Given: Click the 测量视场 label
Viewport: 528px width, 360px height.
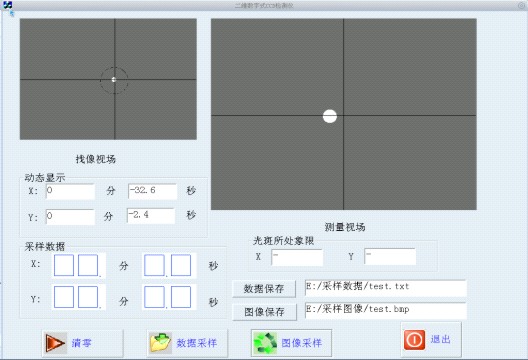Looking at the screenshot, I should pos(345,227).
